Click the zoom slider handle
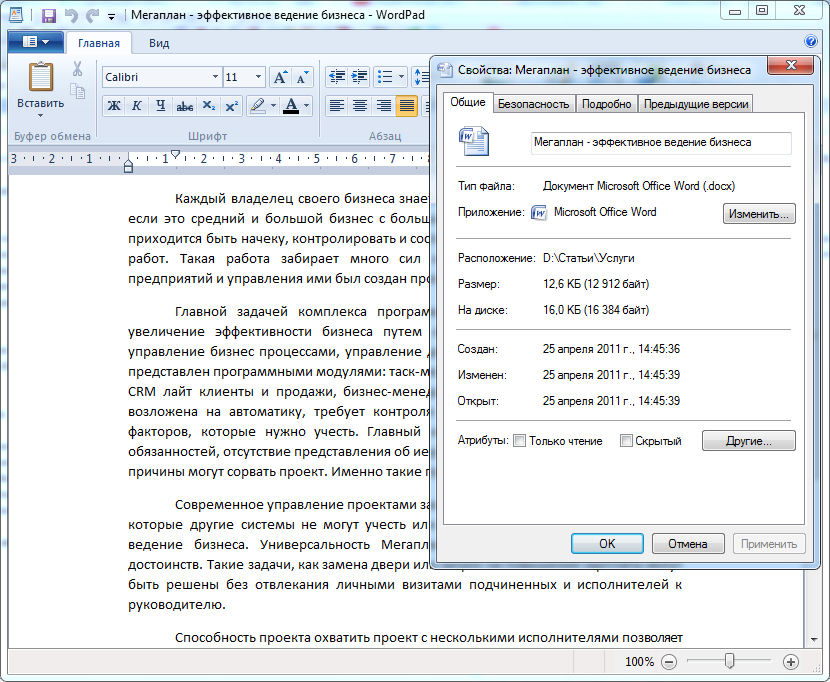The image size is (830, 682). (730, 661)
